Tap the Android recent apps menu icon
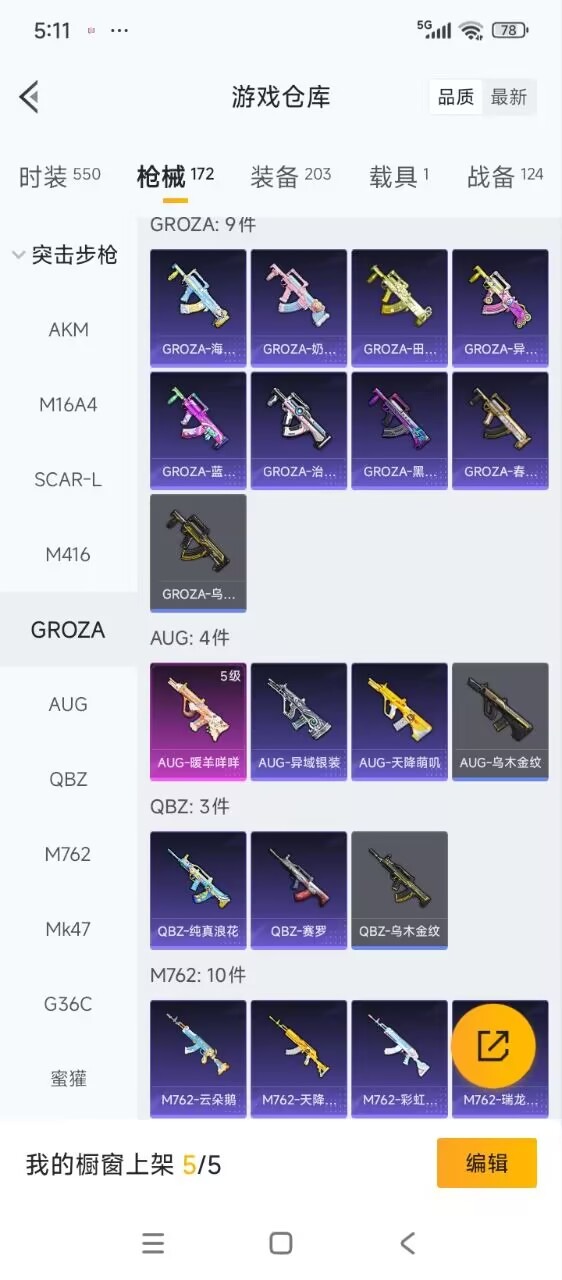 pos(153,1243)
